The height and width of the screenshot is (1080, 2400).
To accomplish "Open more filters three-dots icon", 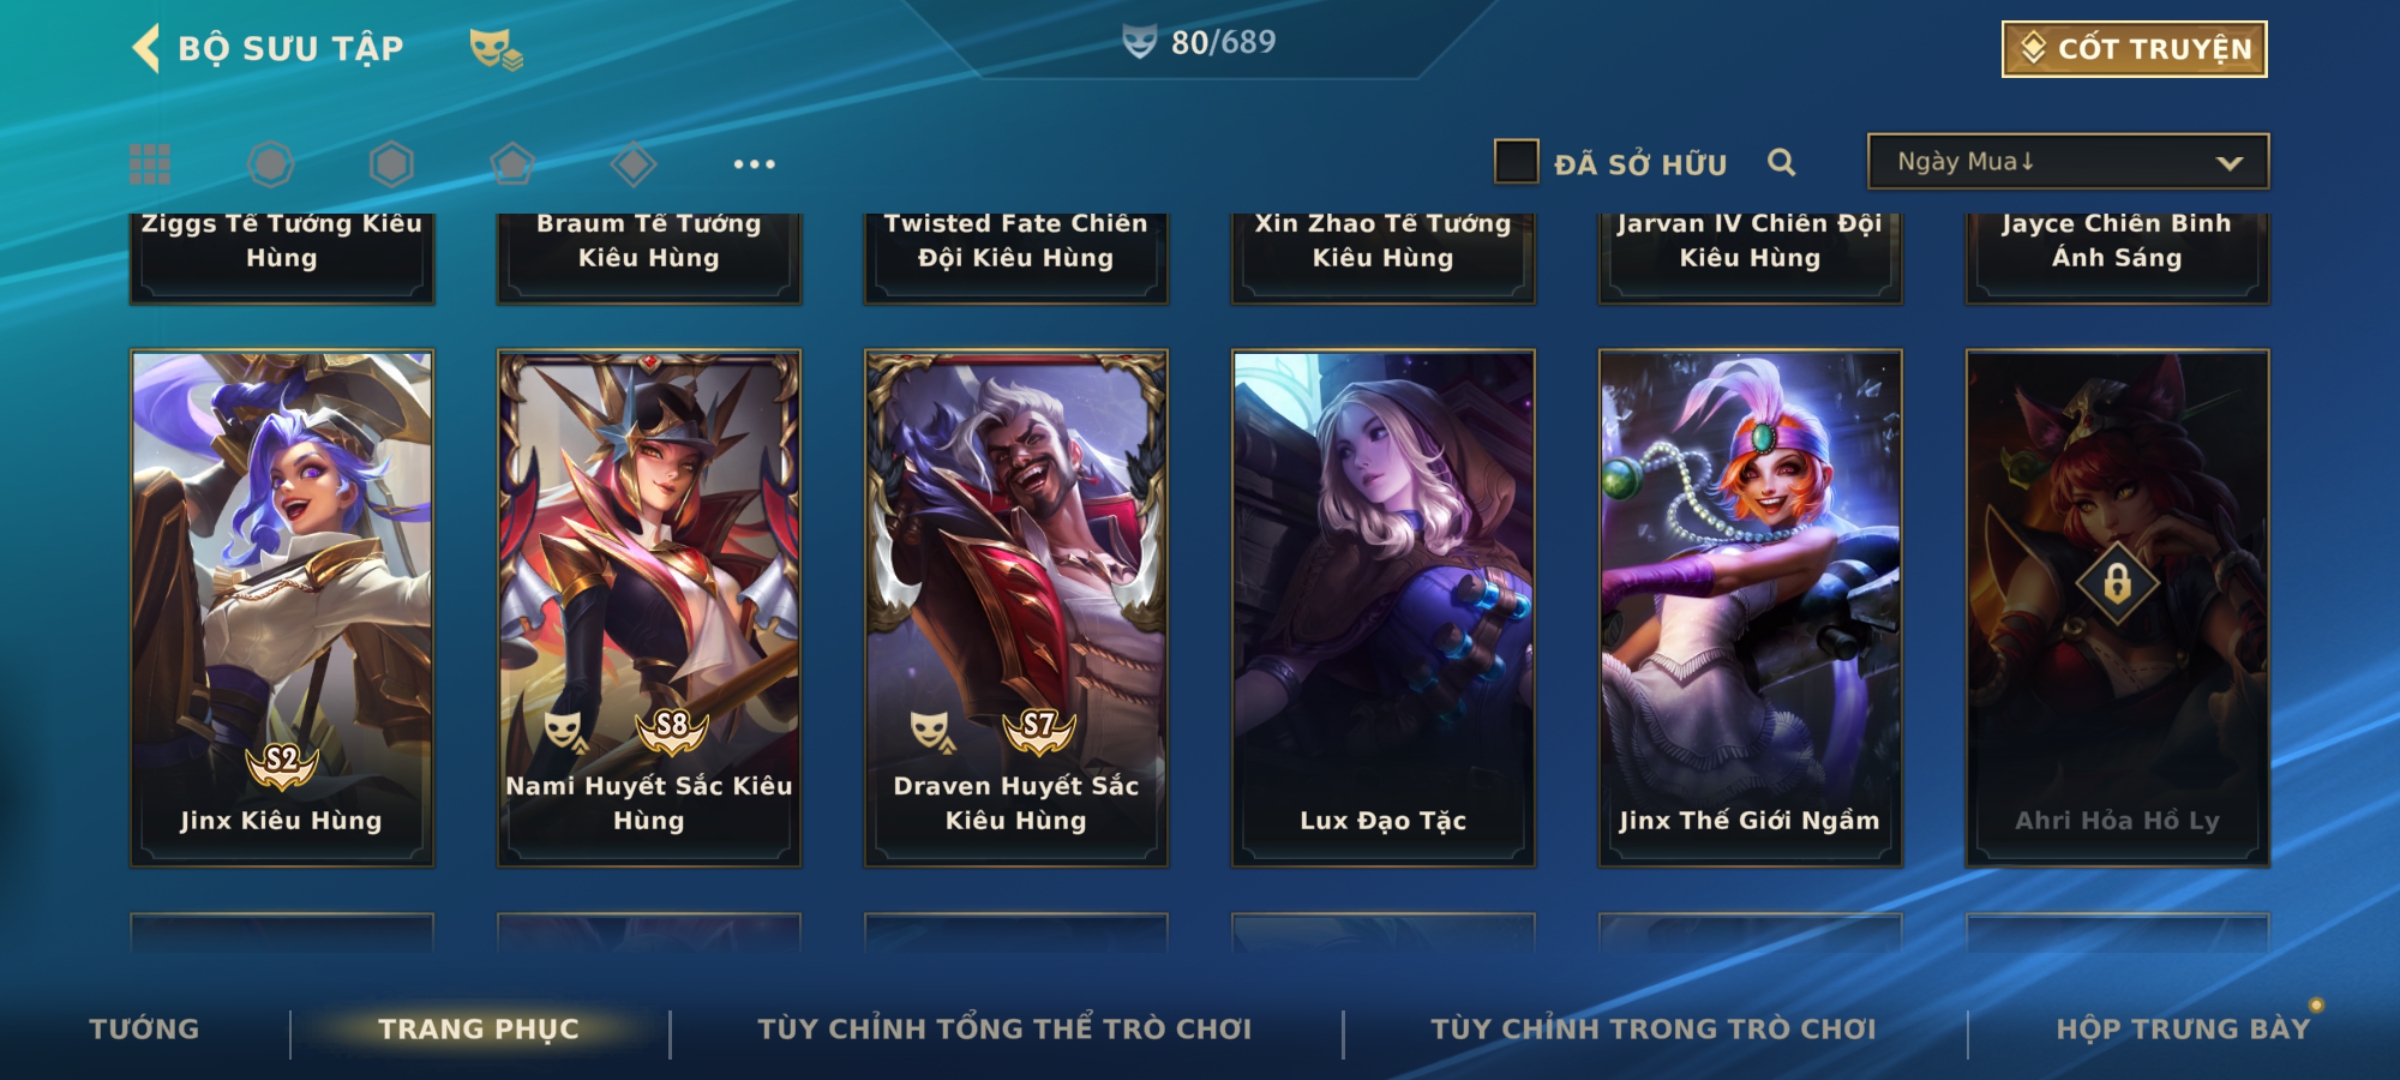I will click(x=754, y=164).
